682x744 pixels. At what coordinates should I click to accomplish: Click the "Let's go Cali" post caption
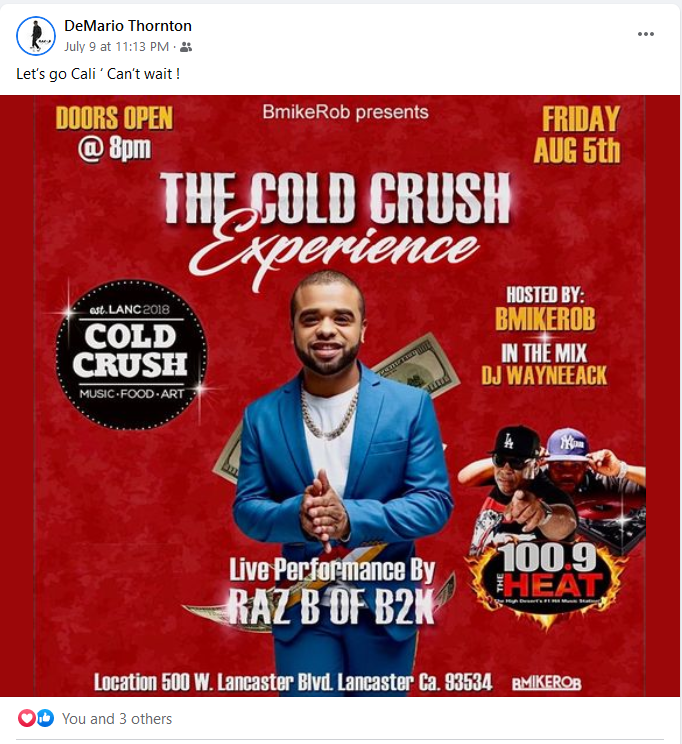[x=98, y=74]
